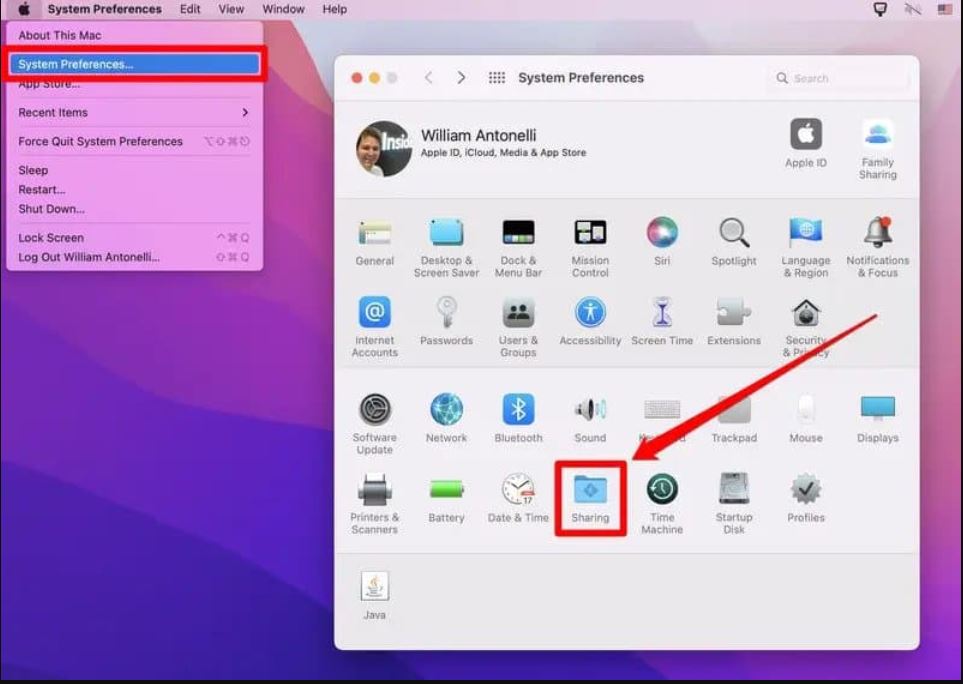Open the System Preferences app menu

(104, 9)
